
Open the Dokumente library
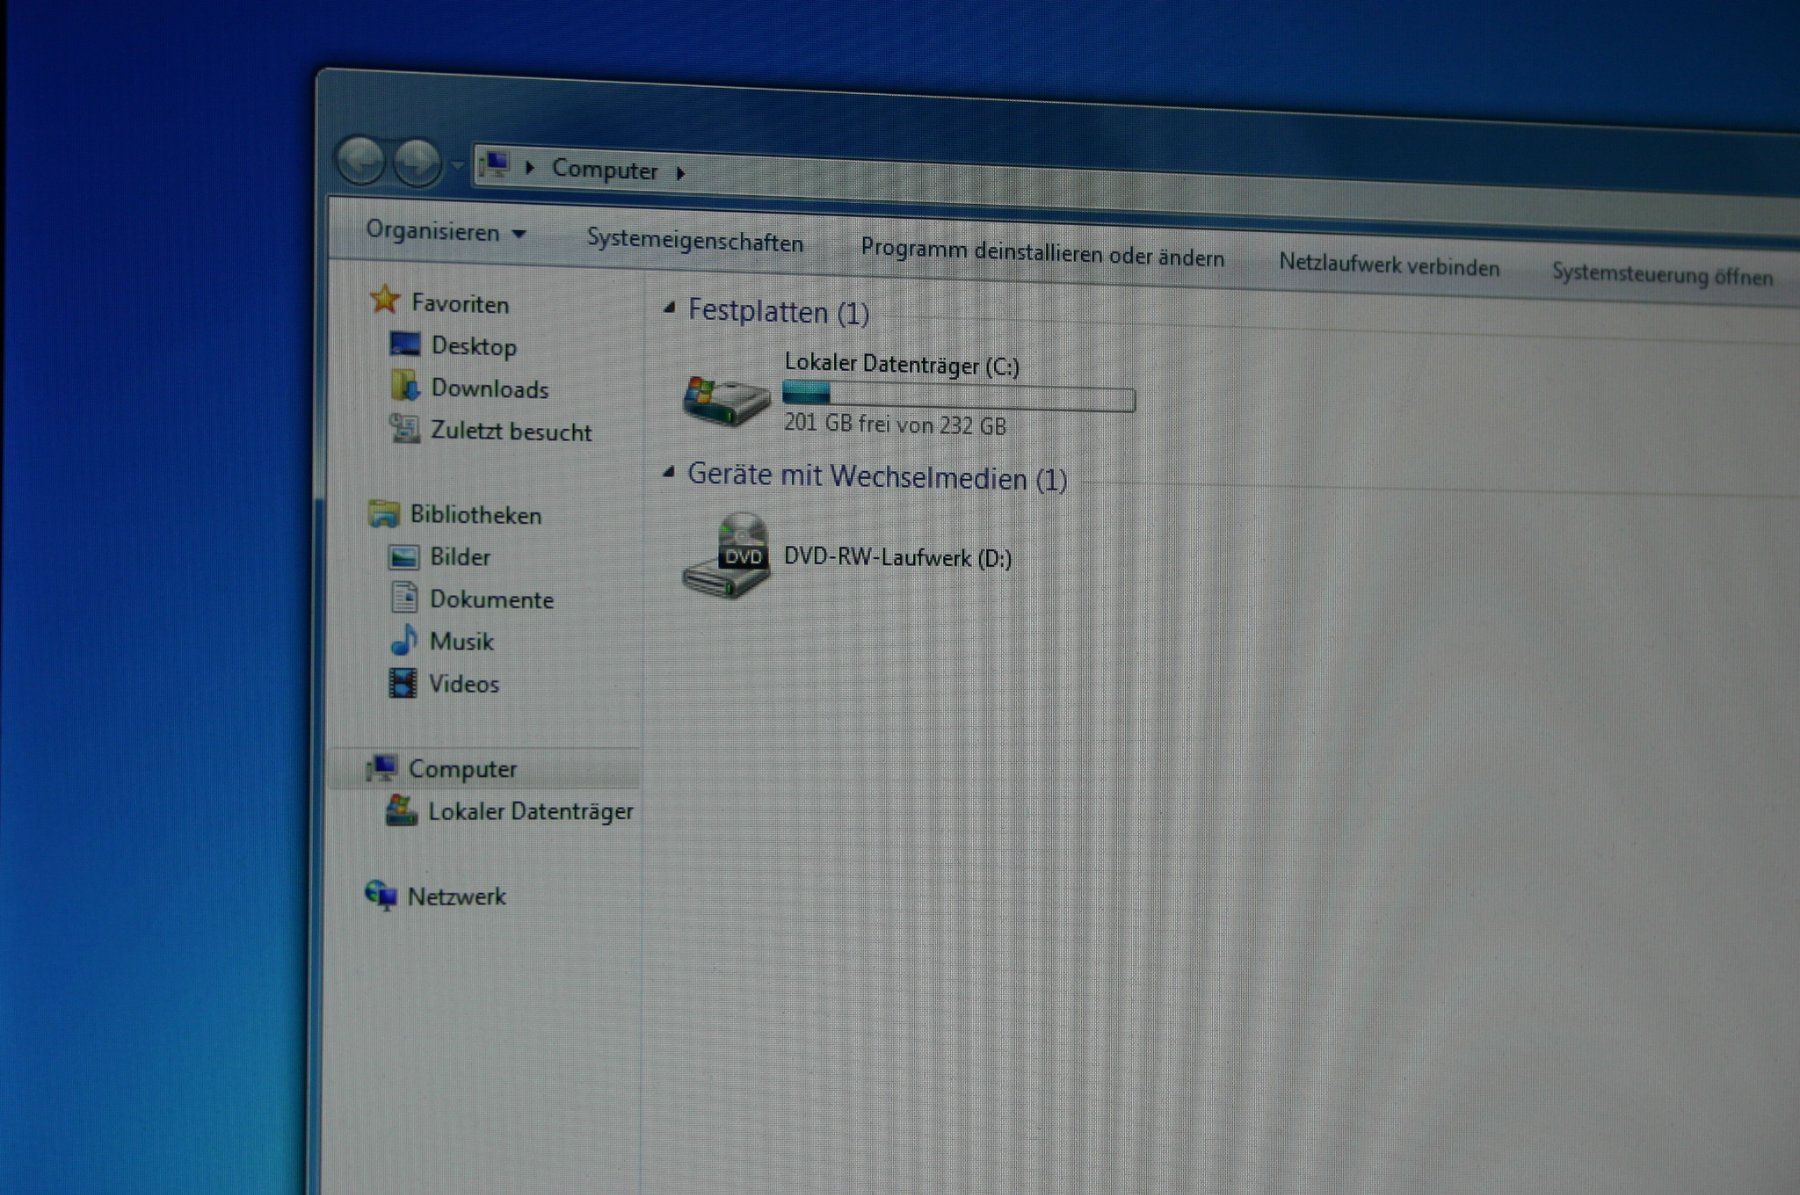click(x=492, y=600)
